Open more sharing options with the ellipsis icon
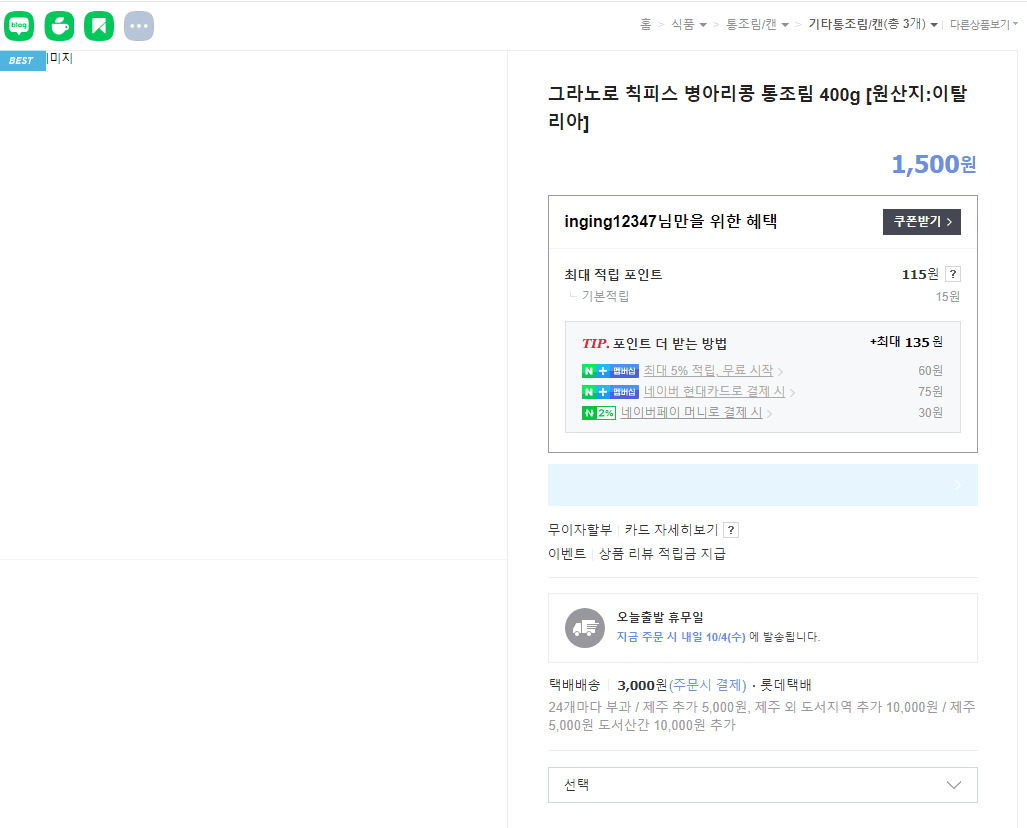The image size is (1027, 828). (x=138, y=26)
